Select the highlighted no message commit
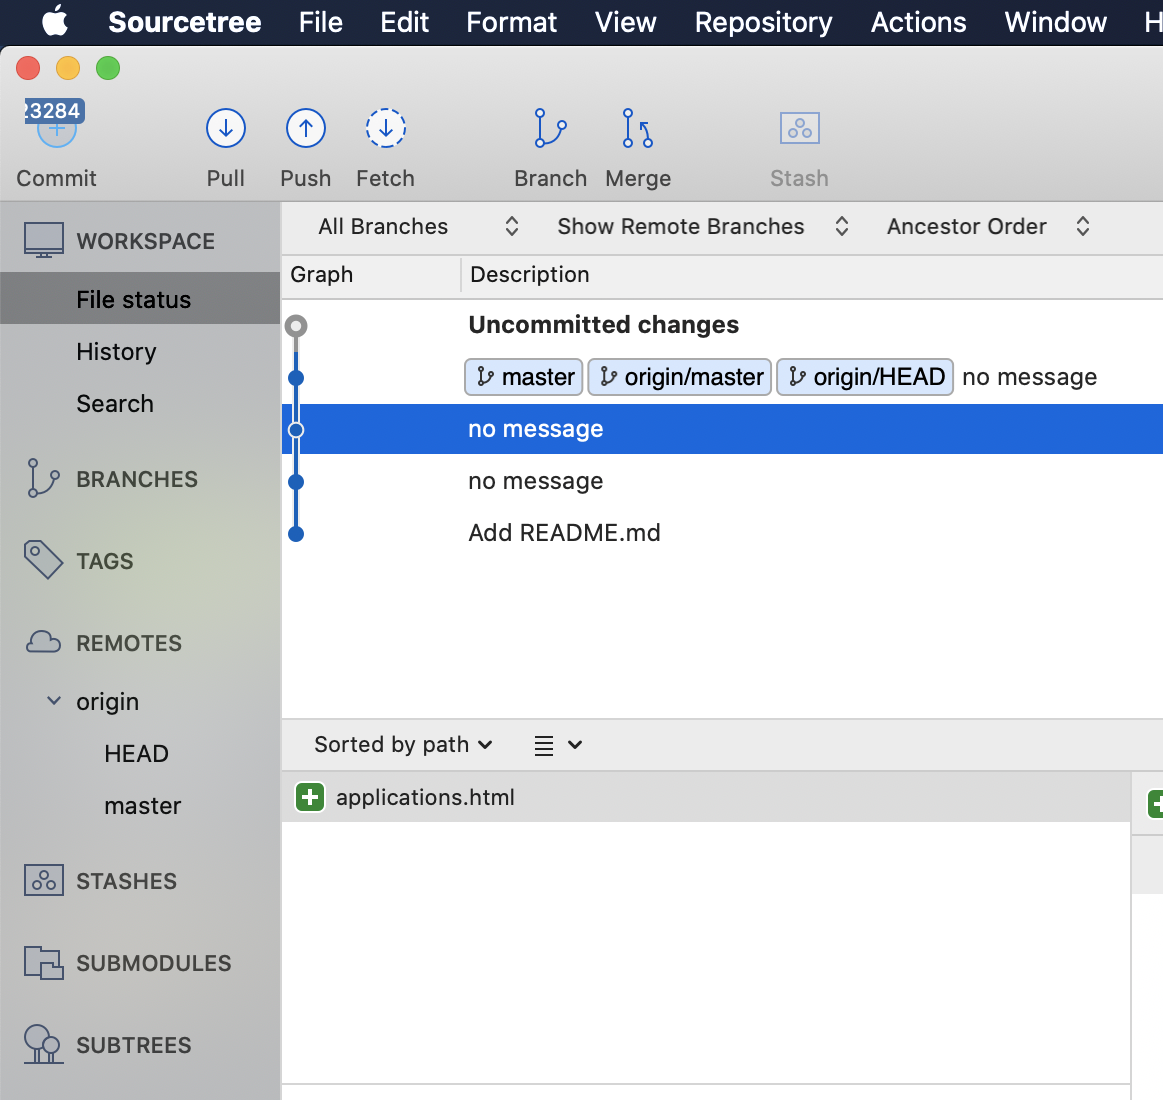The image size is (1163, 1100). (722, 429)
